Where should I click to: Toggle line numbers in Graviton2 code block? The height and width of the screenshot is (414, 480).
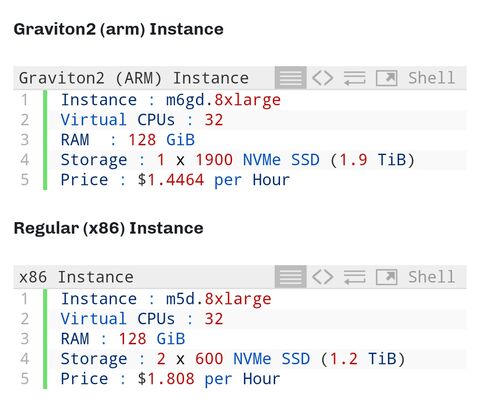pos(290,78)
